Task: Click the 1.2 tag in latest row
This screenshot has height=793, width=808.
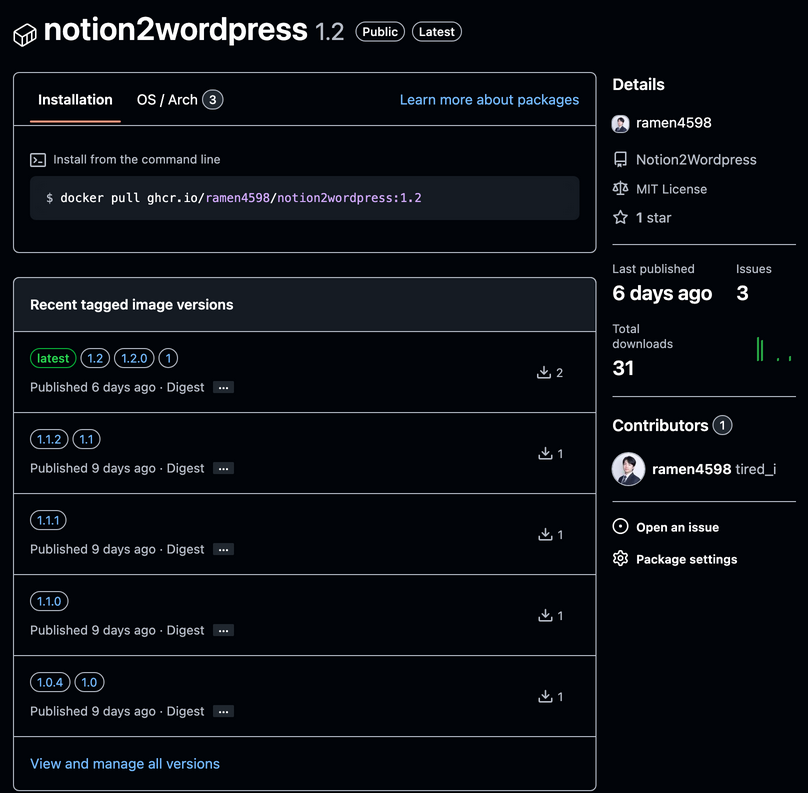Action: [95, 358]
